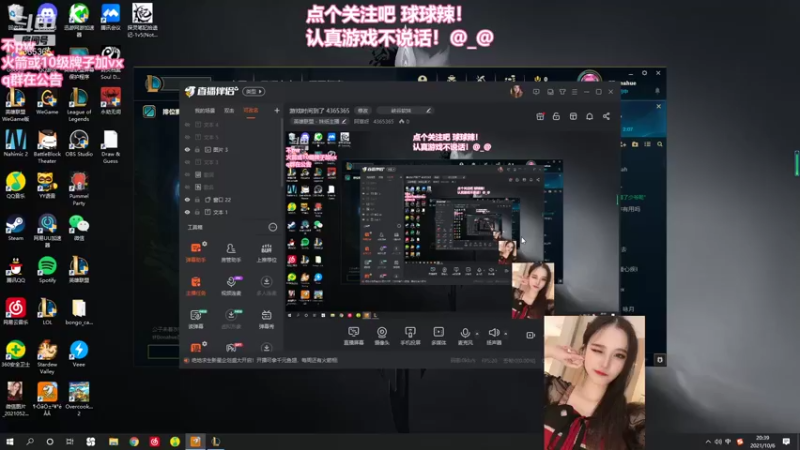Open taskbar search magnifier
The height and width of the screenshot is (450, 800).
point(30,441)
